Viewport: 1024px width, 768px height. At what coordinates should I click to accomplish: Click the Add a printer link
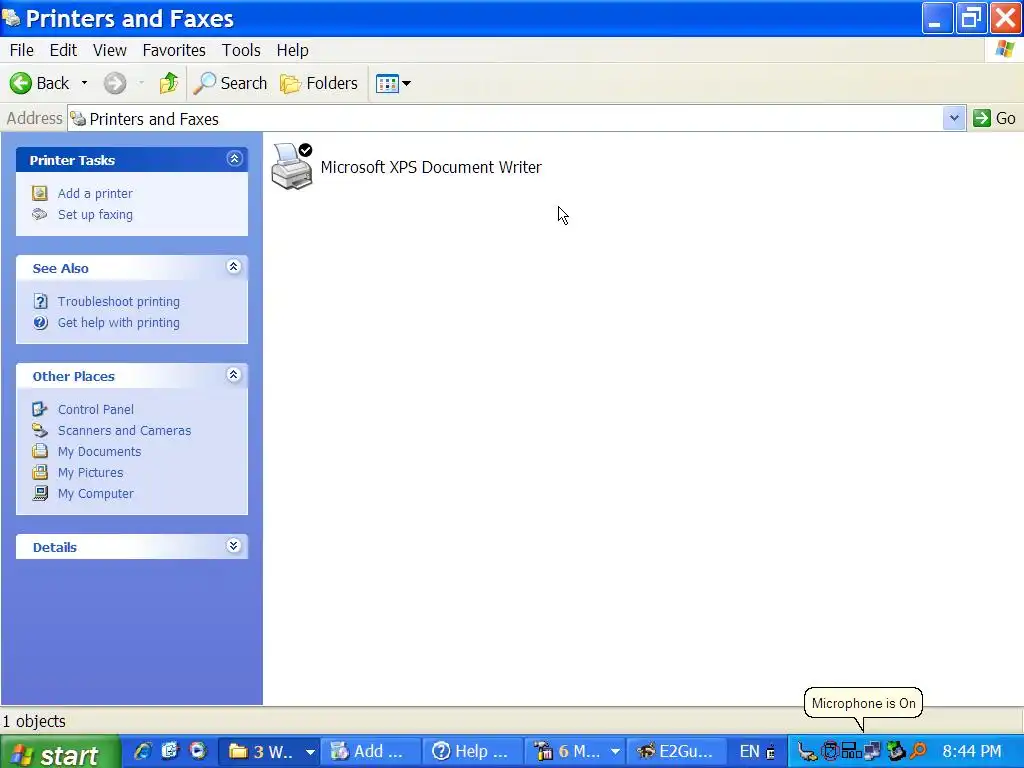(x=95, y=193)
